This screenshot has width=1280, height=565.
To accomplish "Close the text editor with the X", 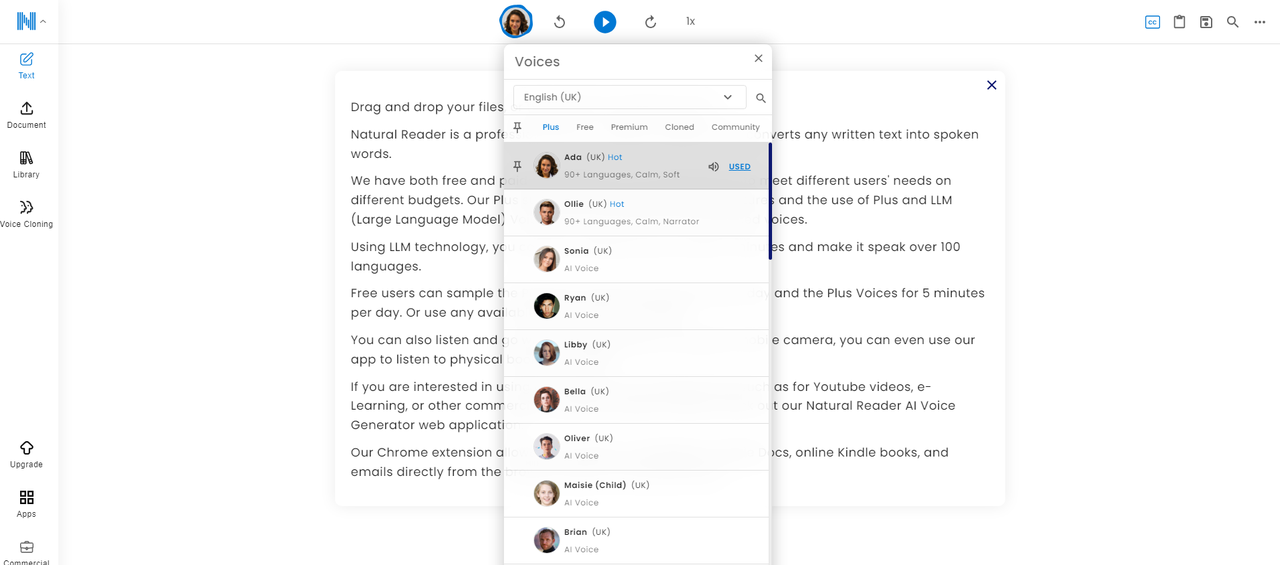I will pos(992,85).
